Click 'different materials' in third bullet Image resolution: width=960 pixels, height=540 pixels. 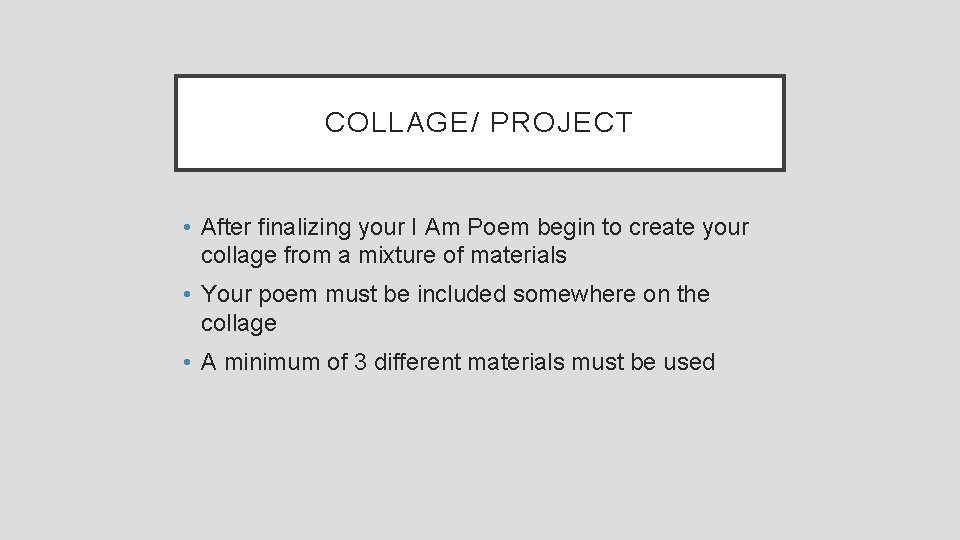click(469, 363)
